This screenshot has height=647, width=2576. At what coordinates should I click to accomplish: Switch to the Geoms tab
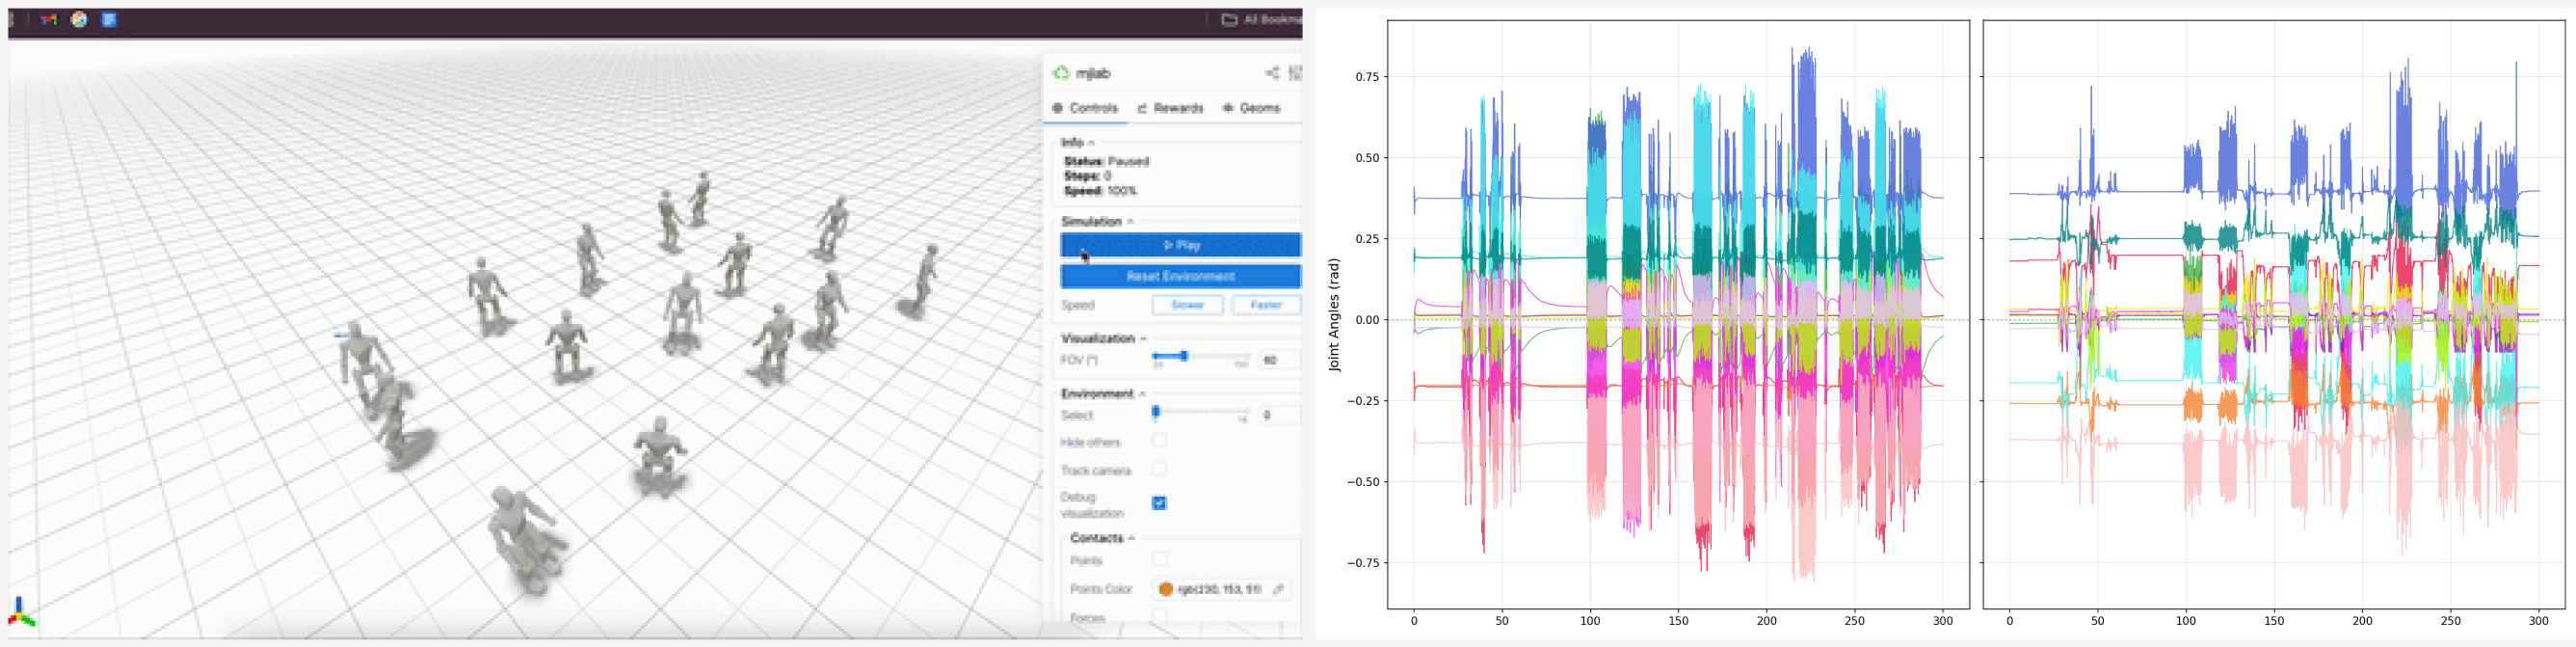tap(1251, 108)
